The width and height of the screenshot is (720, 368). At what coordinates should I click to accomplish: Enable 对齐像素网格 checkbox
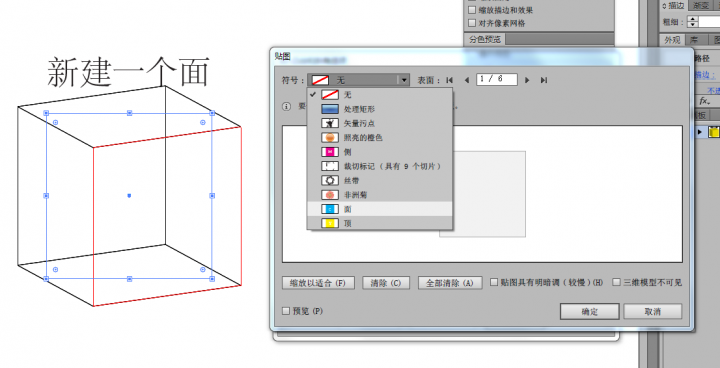click(x=472, y=23)
